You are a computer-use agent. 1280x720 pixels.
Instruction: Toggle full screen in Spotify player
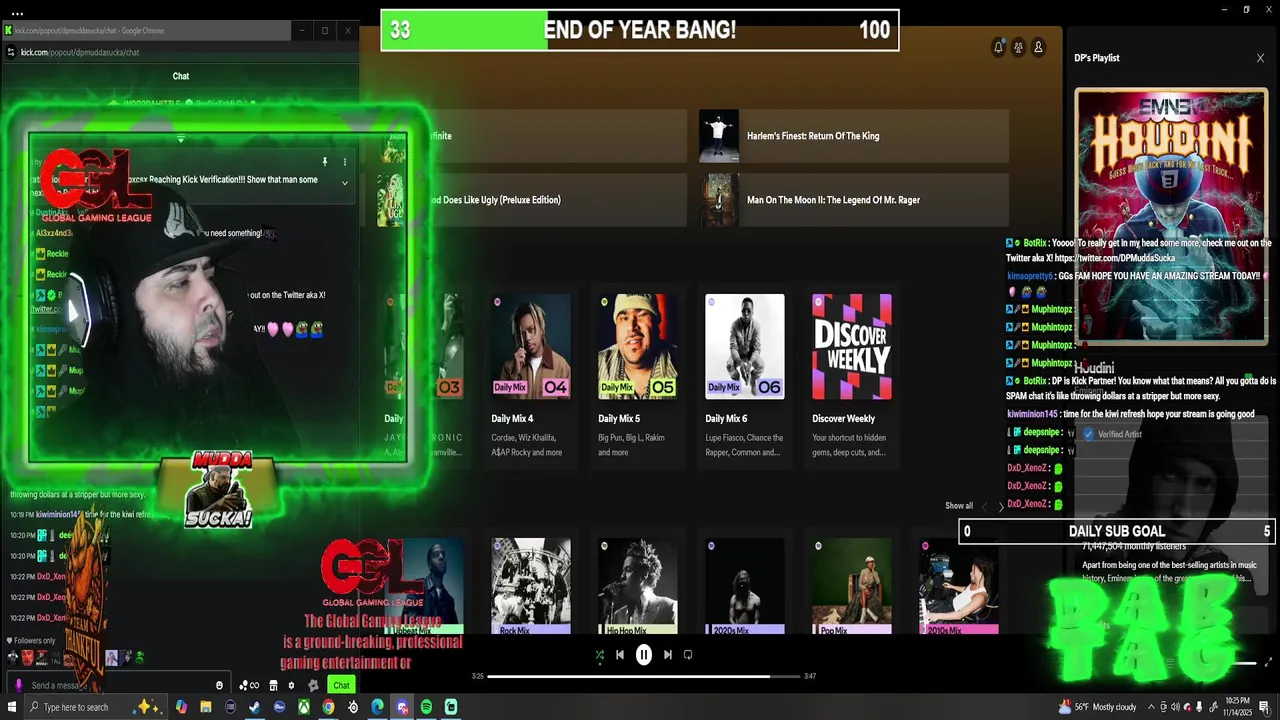tap(1269, 662)
